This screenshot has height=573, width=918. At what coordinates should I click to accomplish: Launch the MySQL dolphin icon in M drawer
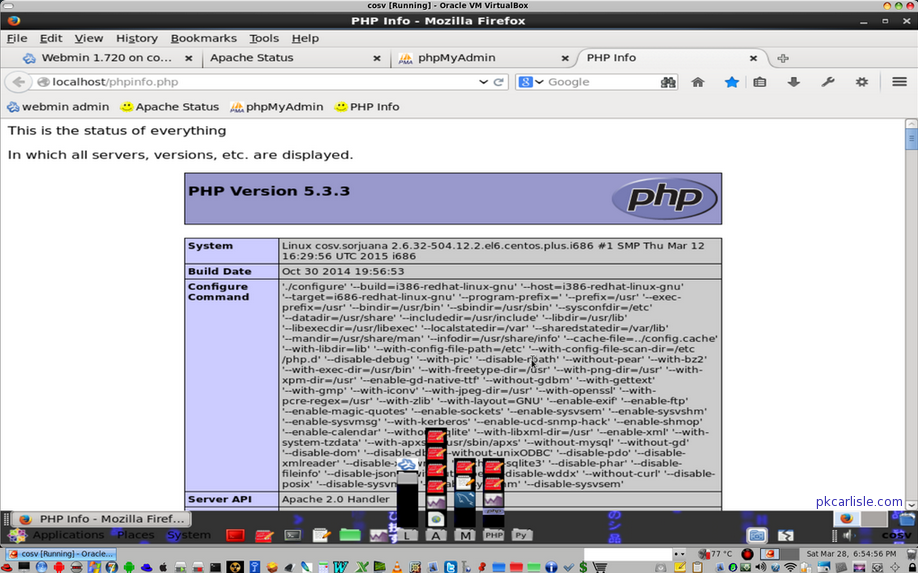465,500
